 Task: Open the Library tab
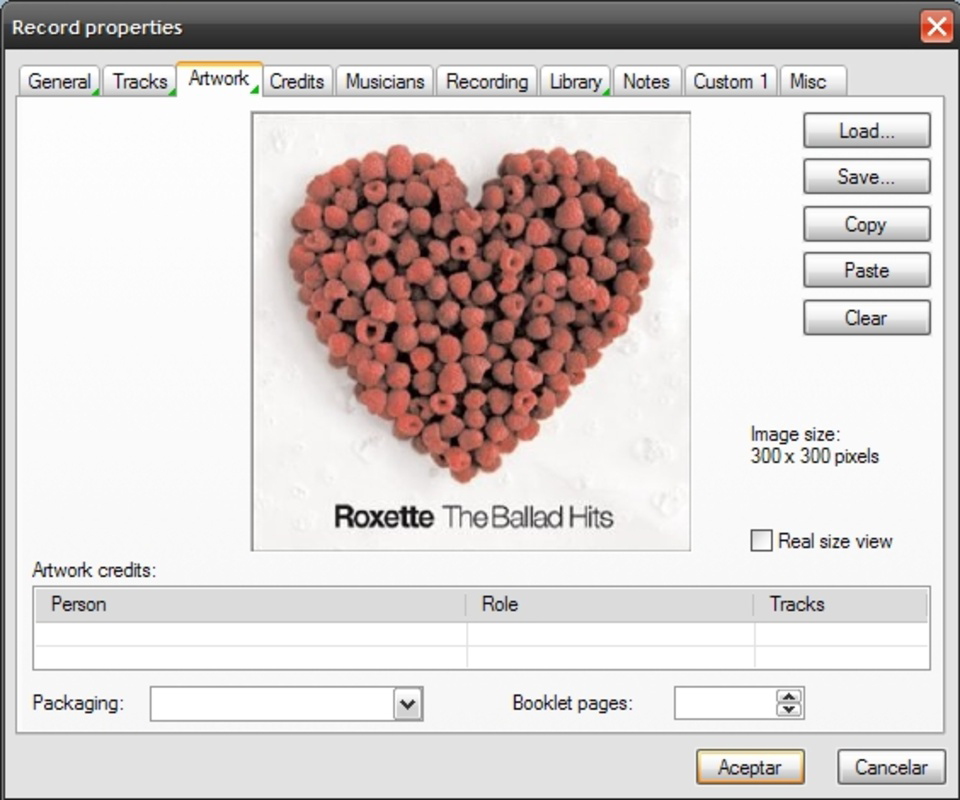coord(575,82)
